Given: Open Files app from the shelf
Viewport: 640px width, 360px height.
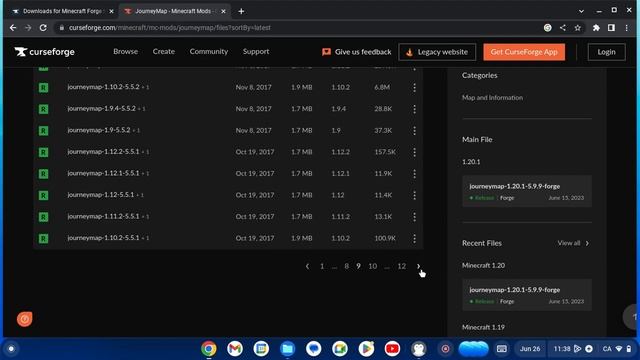Looking at the screenshot, I should click(x=287, y=349).
